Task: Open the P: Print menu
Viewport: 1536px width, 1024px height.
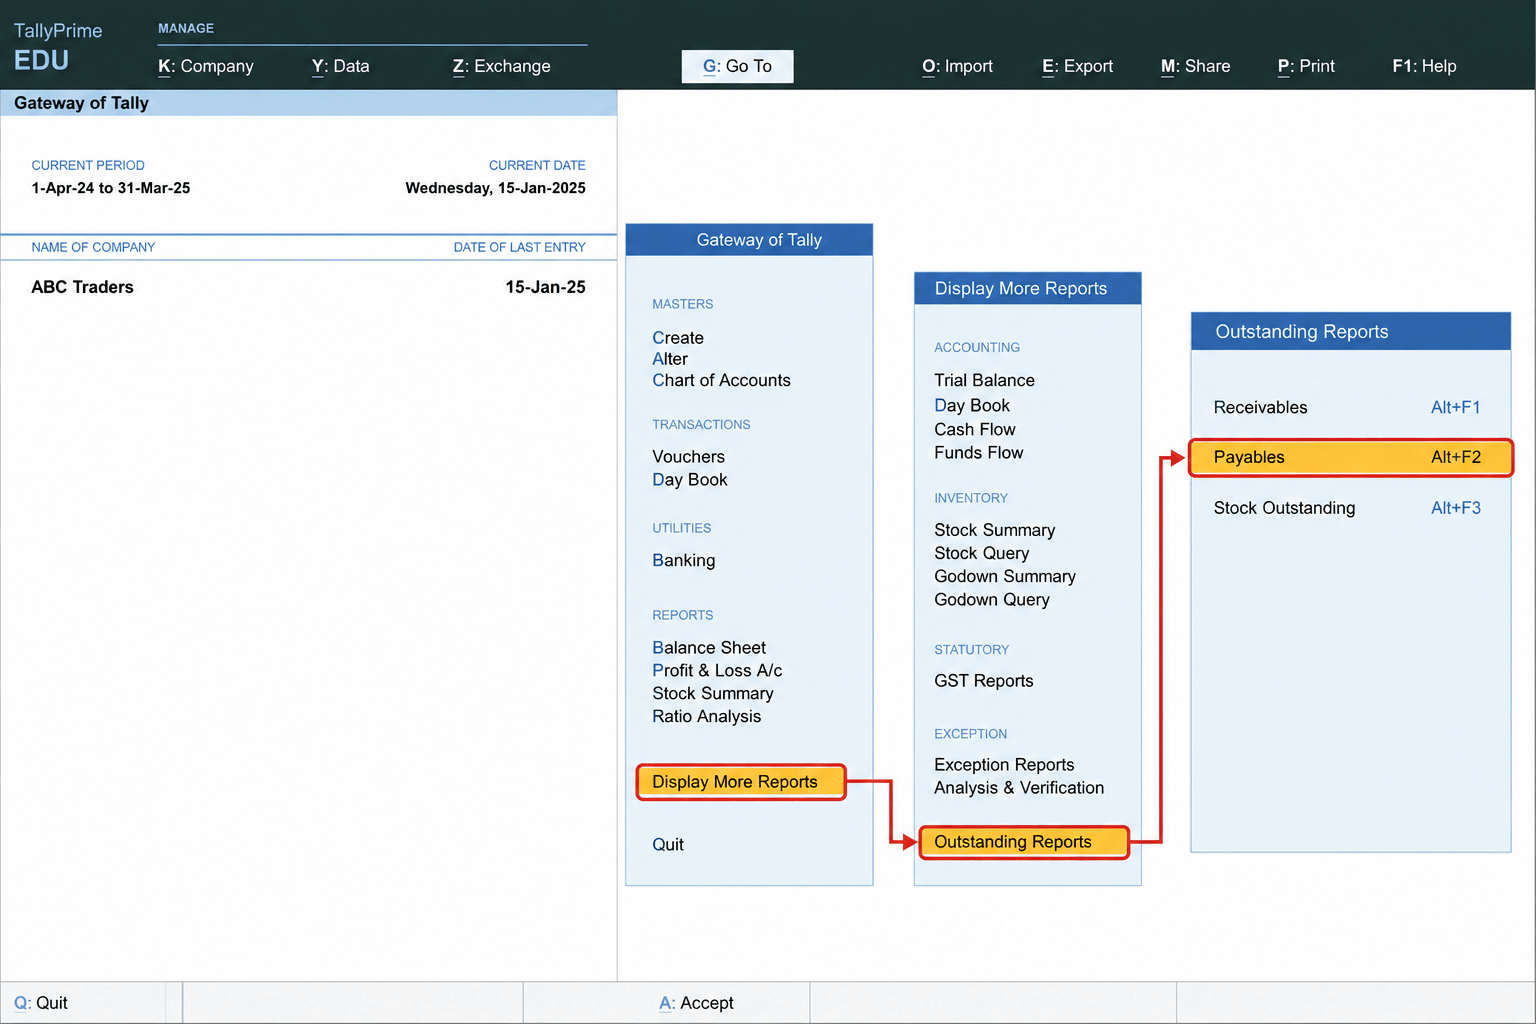Action: click(1307, 66)
